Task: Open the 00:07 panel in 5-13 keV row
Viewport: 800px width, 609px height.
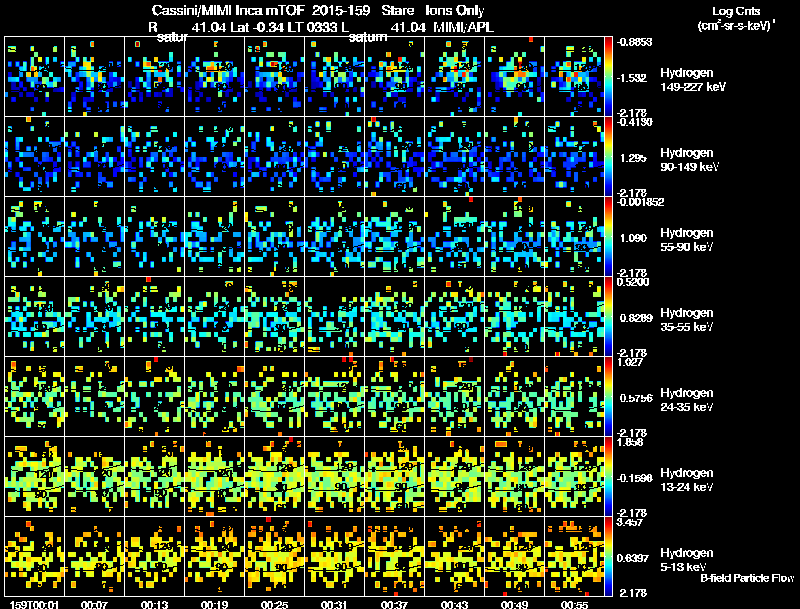Action: pyautogui.click(x=94, y=557)
